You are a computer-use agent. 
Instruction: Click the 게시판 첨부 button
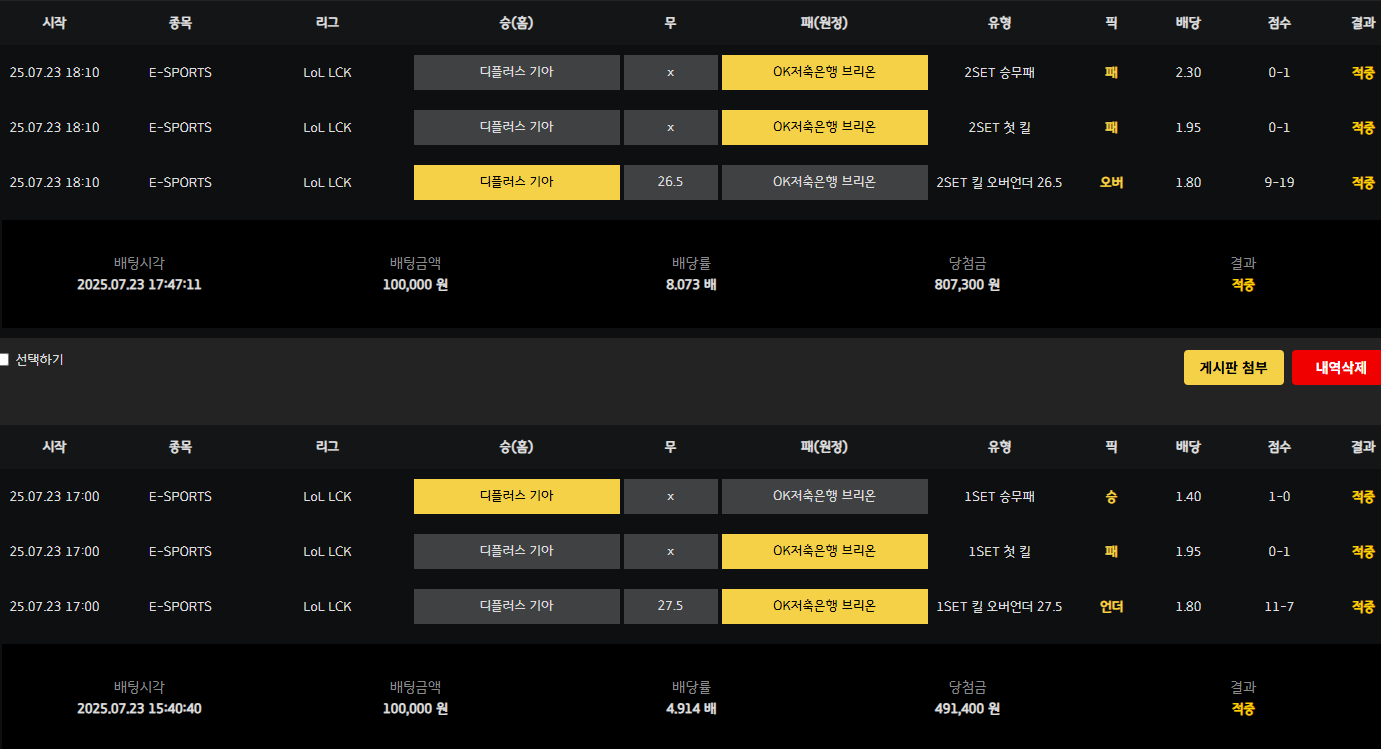coord(1233,368)
